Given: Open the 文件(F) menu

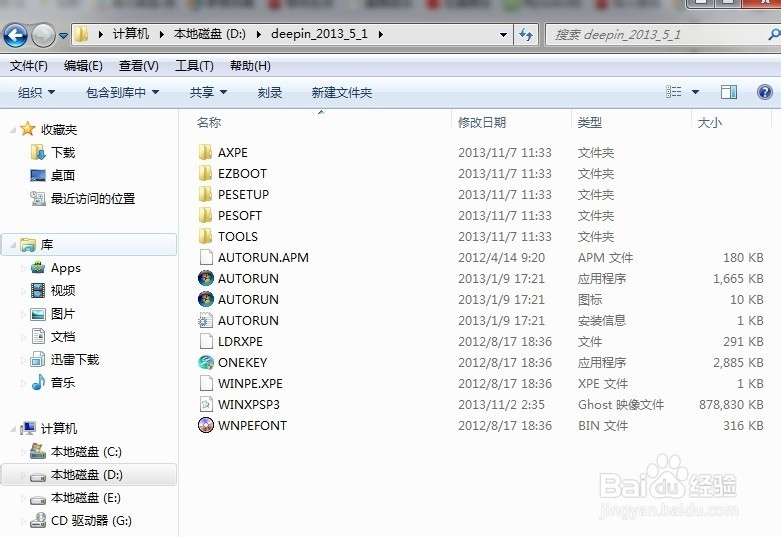Looking at the screenshot, I should [28, 66].
